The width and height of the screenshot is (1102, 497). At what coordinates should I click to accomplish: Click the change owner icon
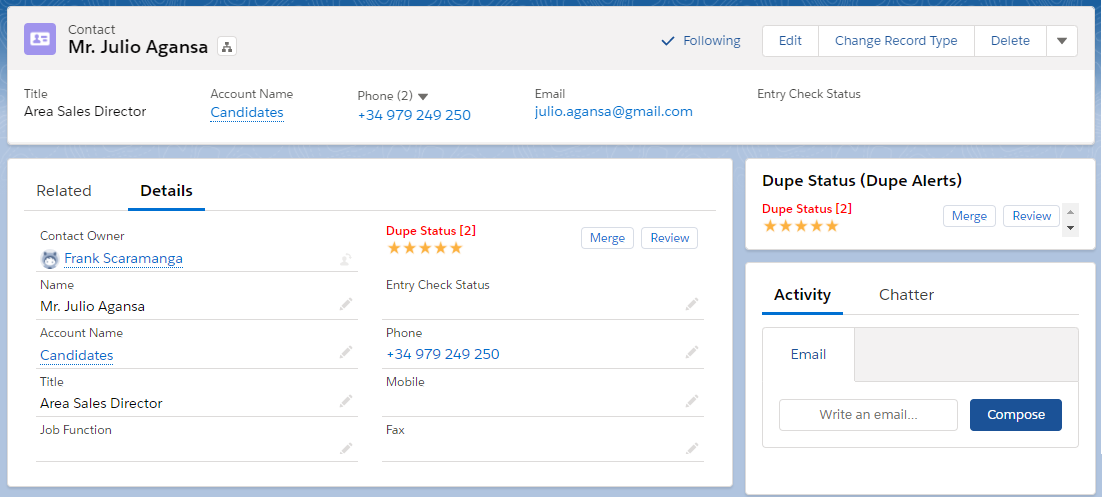click(346, 259)
